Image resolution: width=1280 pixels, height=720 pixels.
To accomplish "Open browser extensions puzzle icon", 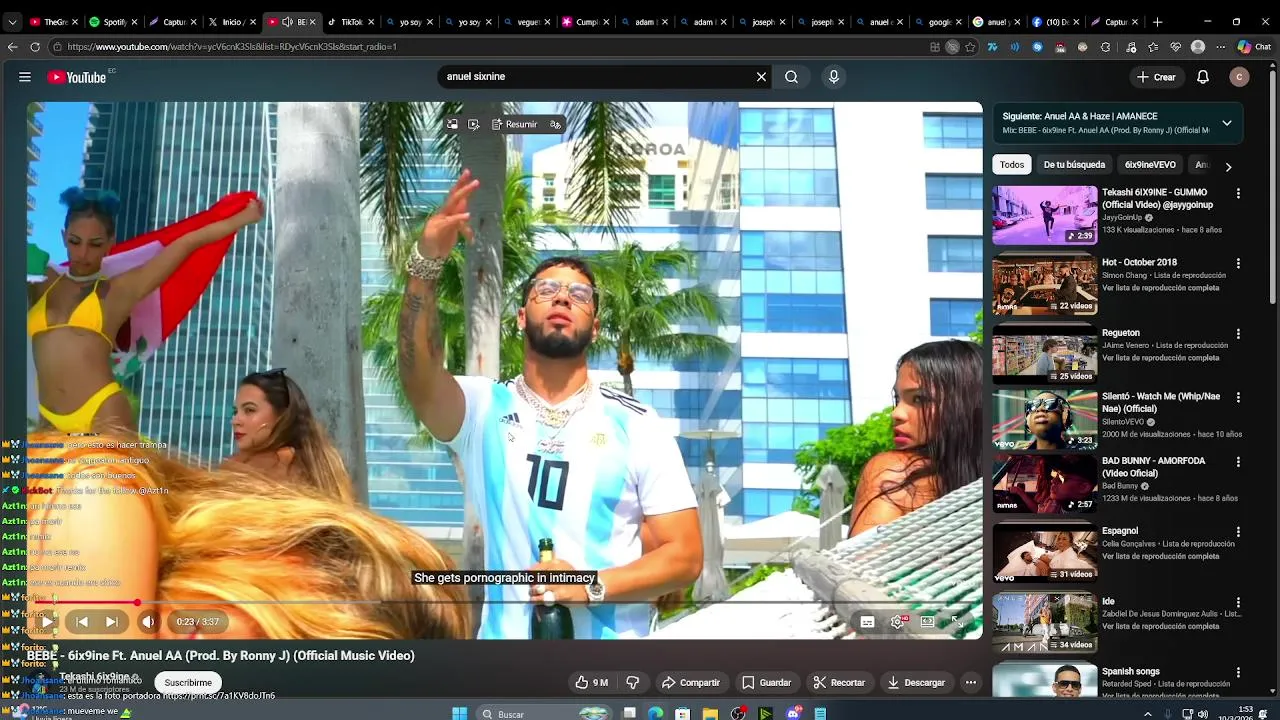I will tap(1105, 47).
